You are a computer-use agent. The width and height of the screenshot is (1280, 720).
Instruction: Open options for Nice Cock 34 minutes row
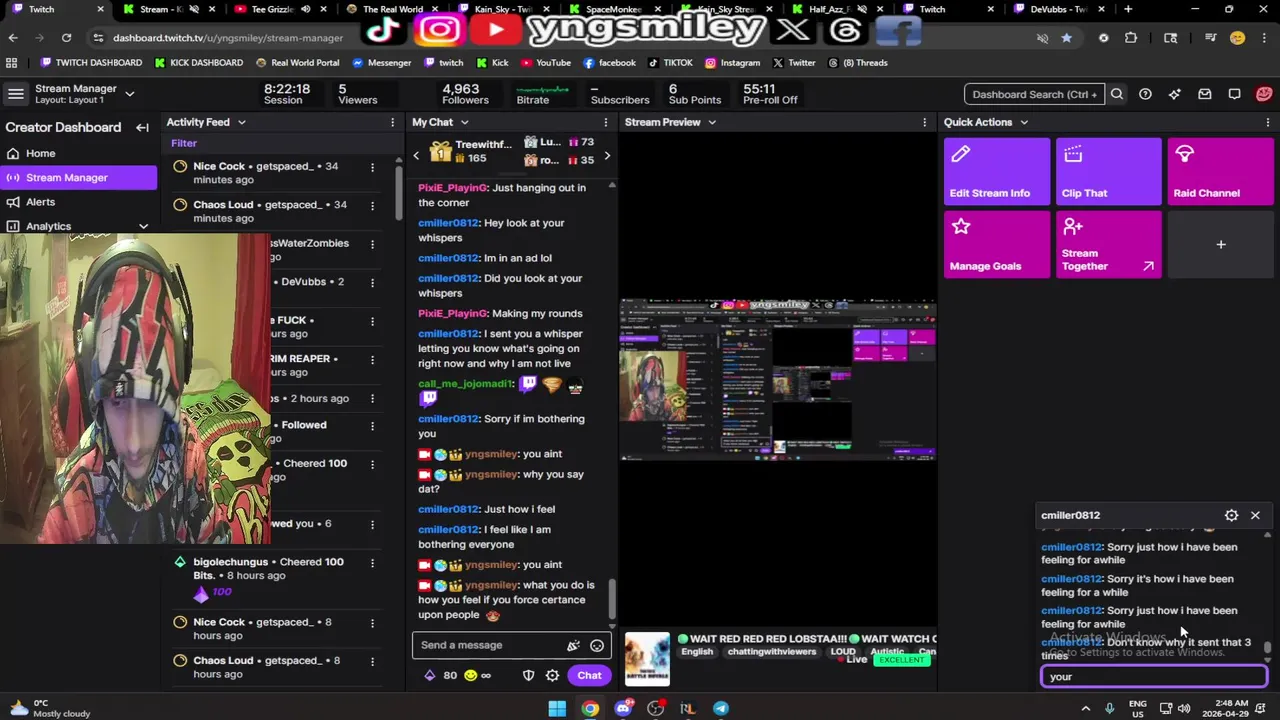(x=372, y=167)
